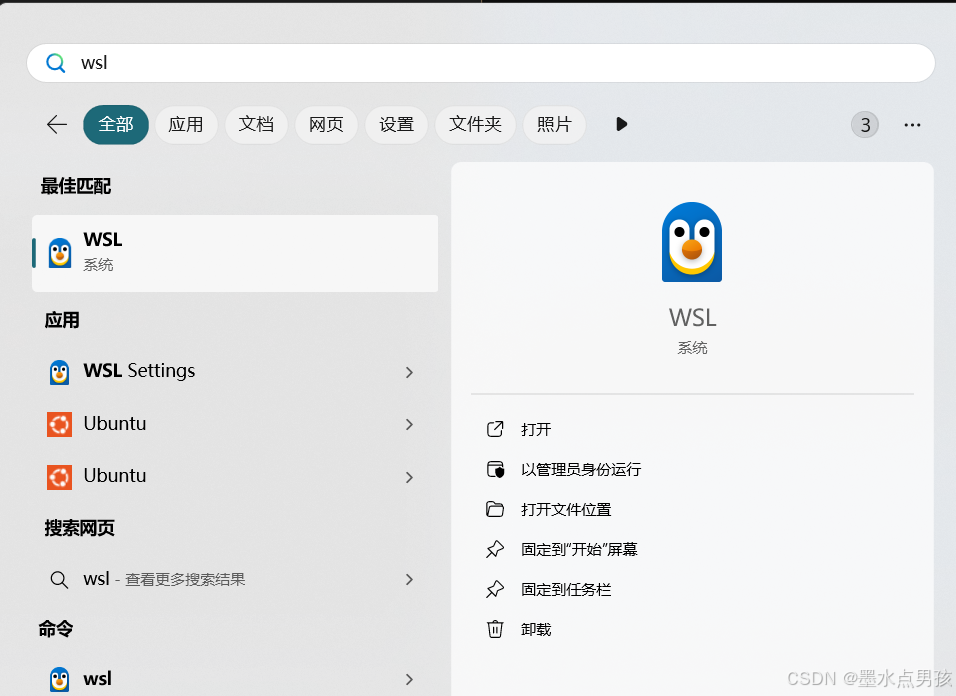Screen dimensions: 956x696
Task: Expand the web search result chevron
Action: tap(409, 580)
